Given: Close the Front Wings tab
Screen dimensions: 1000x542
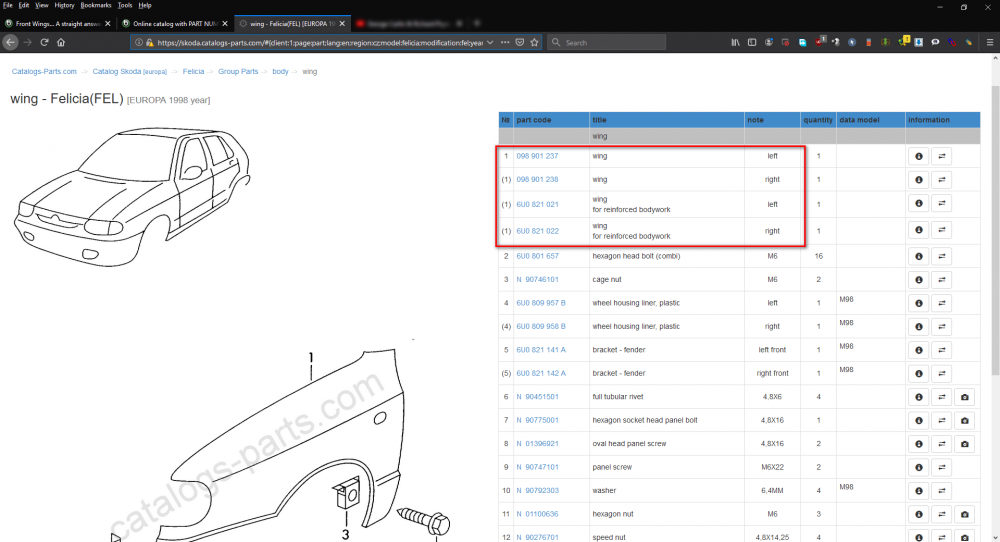Looking at the screenshot, I should click(x=108, y=24).
